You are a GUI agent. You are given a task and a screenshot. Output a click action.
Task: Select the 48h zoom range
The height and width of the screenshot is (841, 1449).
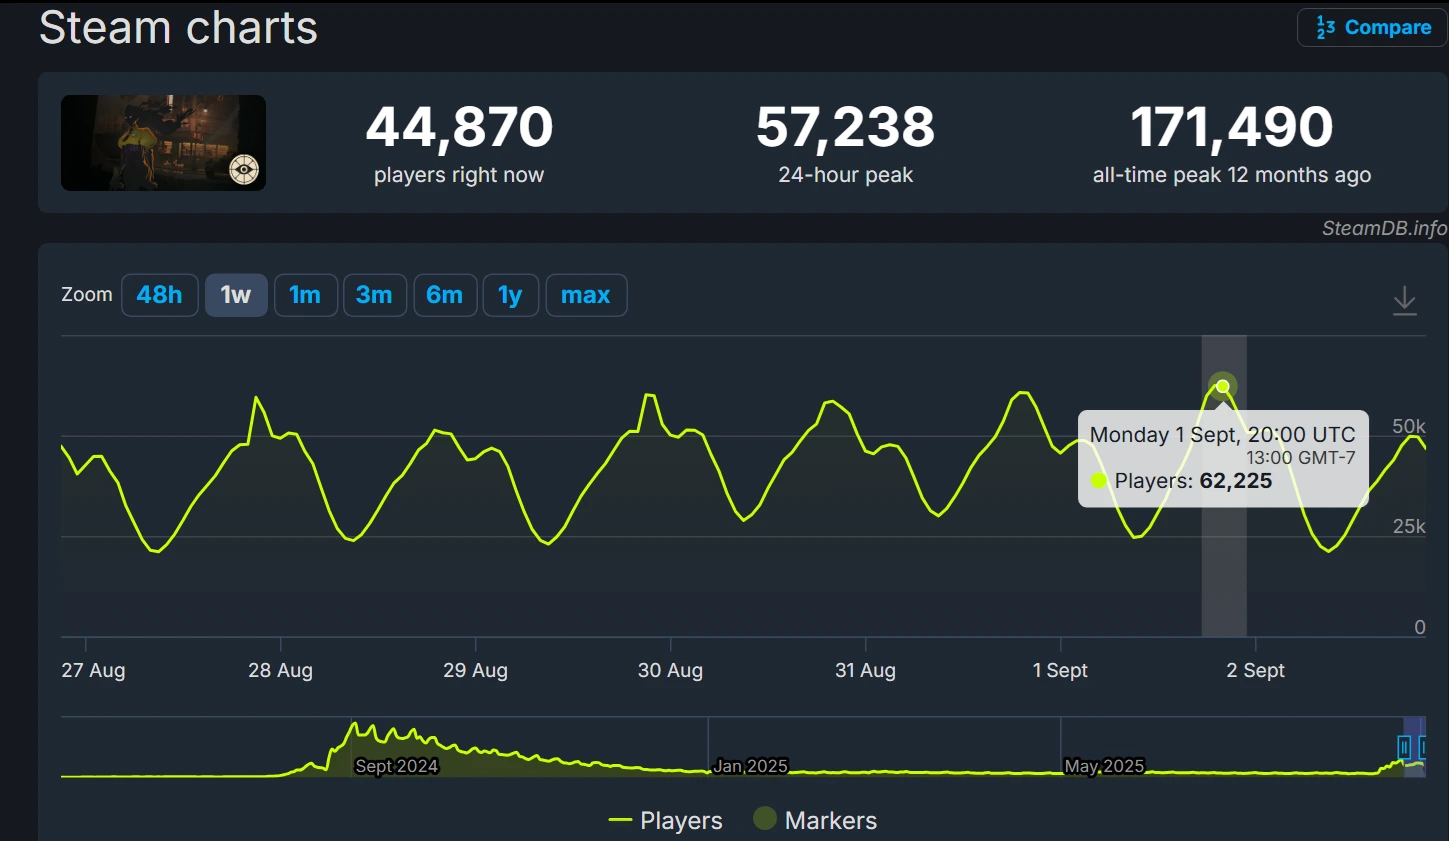pyautogui.click(x=160, y=295)
